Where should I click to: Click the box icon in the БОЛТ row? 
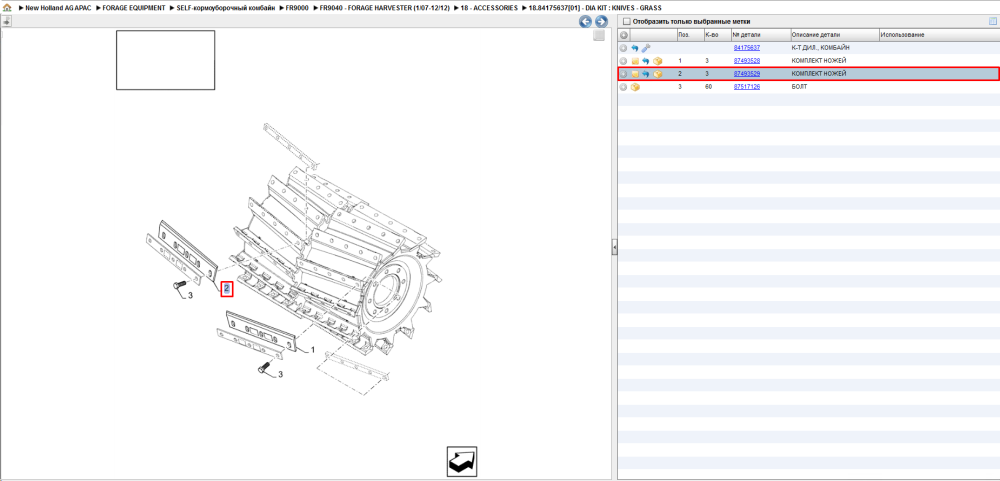pos(635,87)
